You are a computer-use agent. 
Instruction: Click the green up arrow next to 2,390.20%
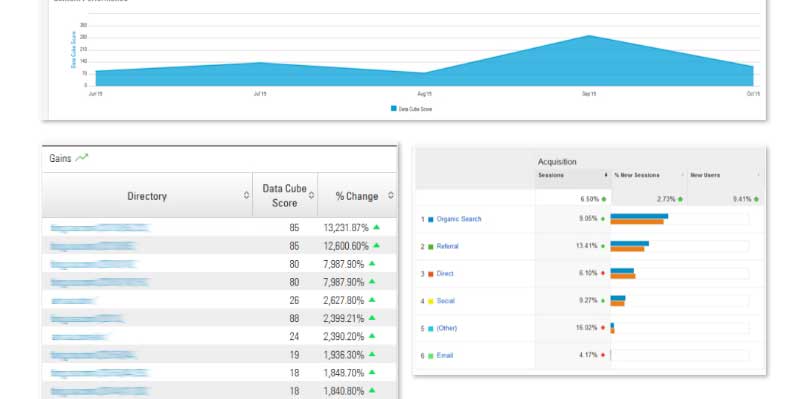[372, 336]
